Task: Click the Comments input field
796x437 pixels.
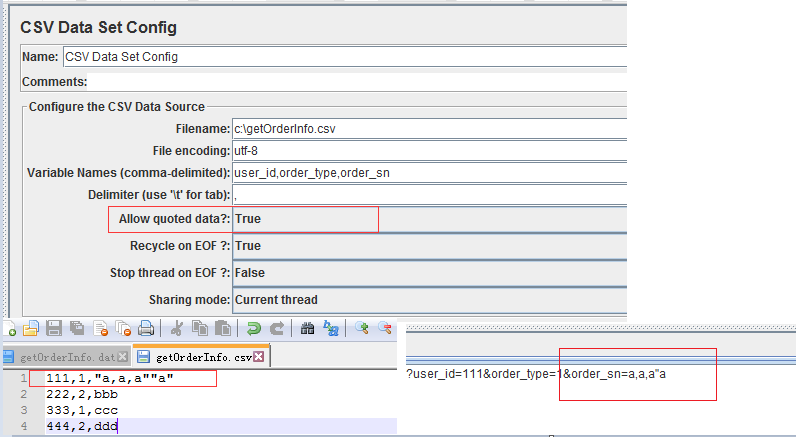Action: [x=357, y=82]
